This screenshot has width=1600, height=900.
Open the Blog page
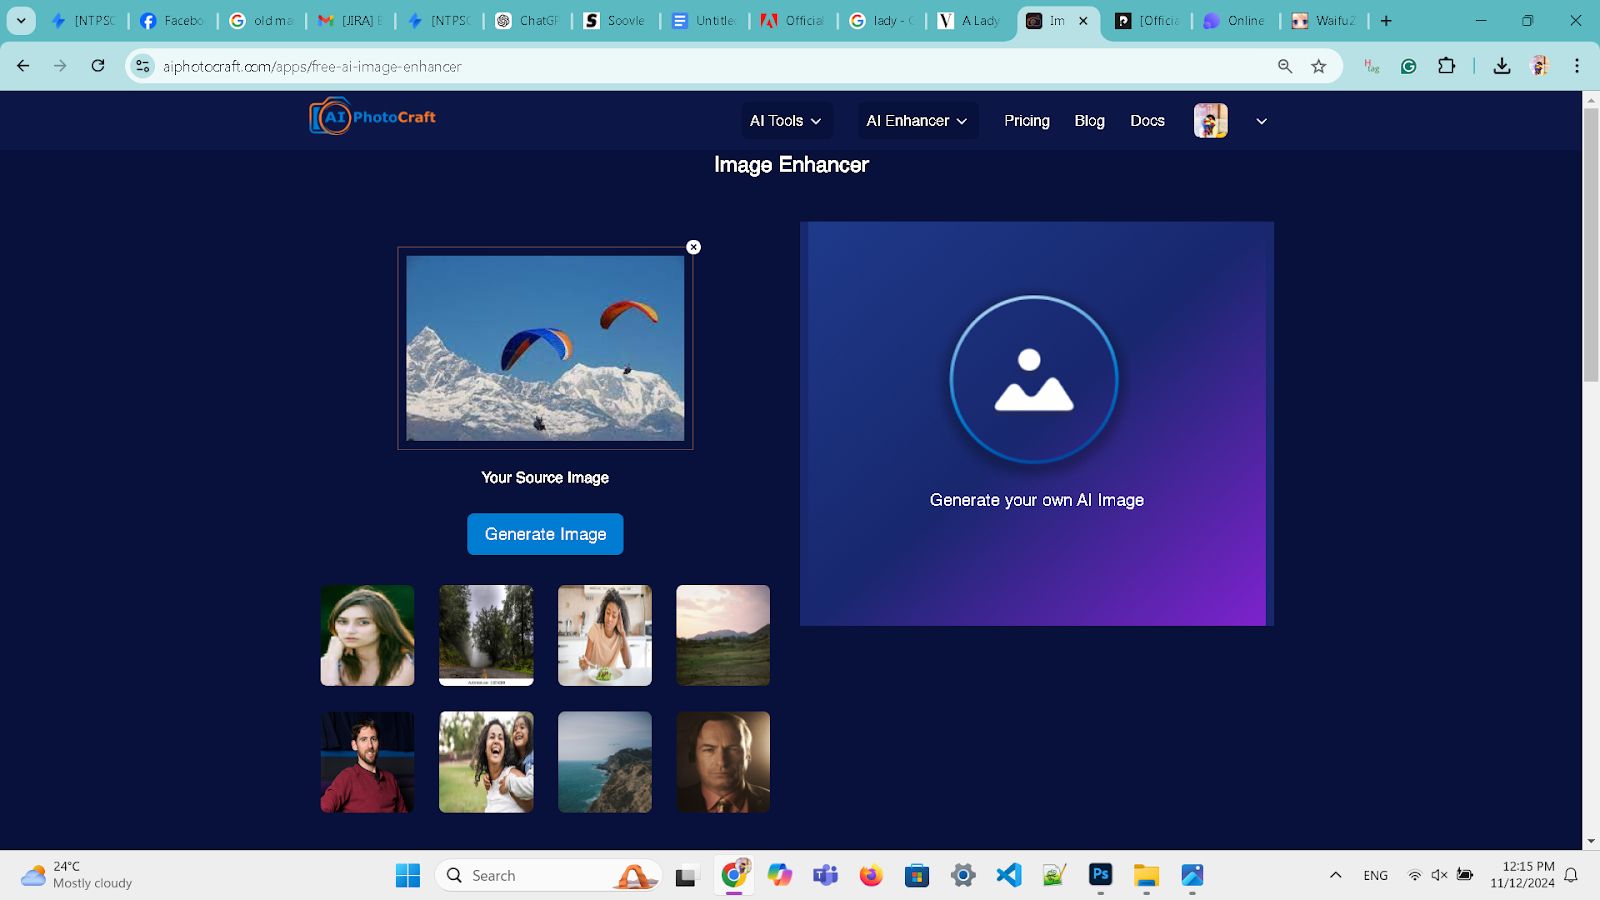tap(1089, 121)
